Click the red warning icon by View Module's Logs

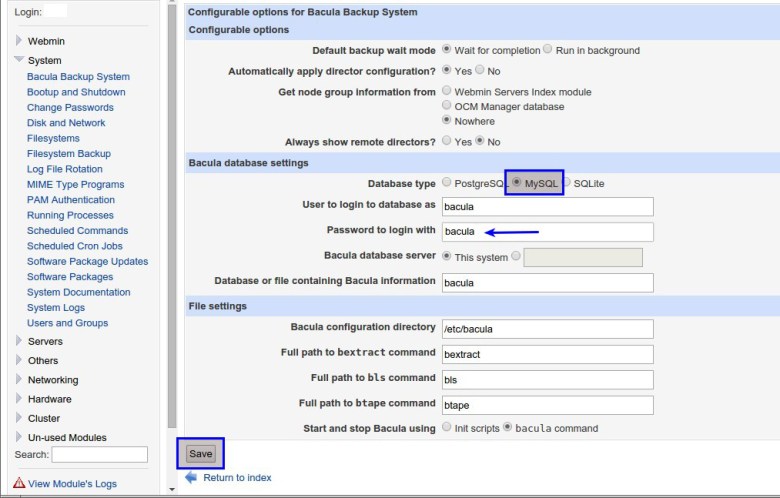[x=19, y=483]
